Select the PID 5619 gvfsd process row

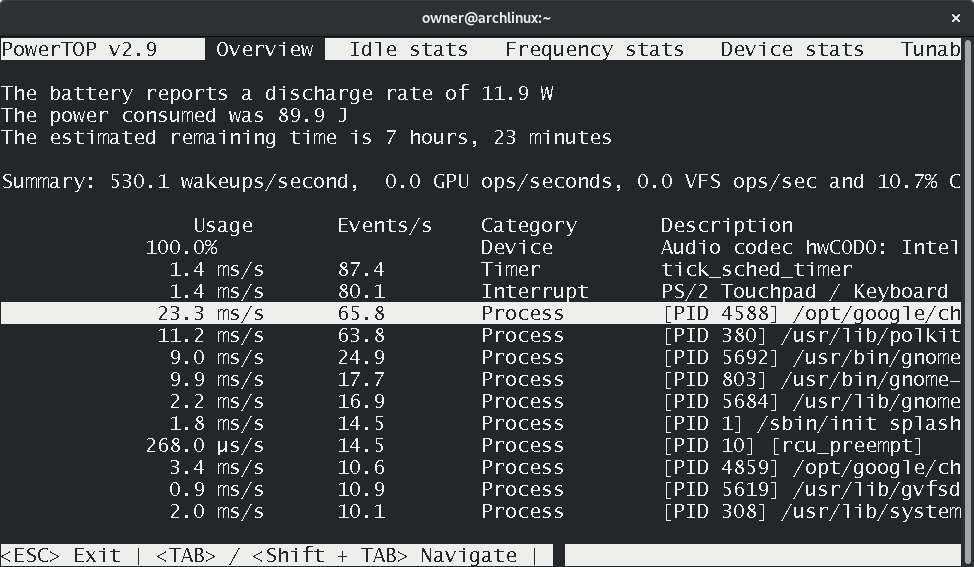click(x=481, y=489)
